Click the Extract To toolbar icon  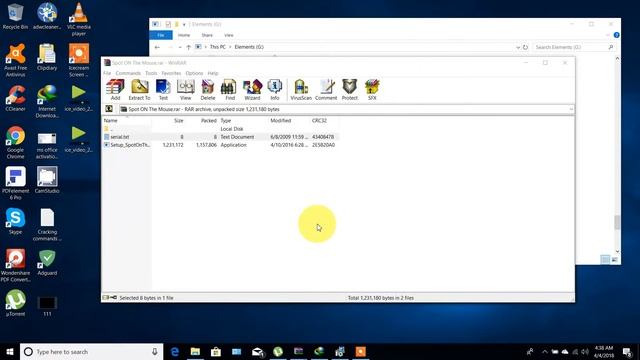coord(139,90)
